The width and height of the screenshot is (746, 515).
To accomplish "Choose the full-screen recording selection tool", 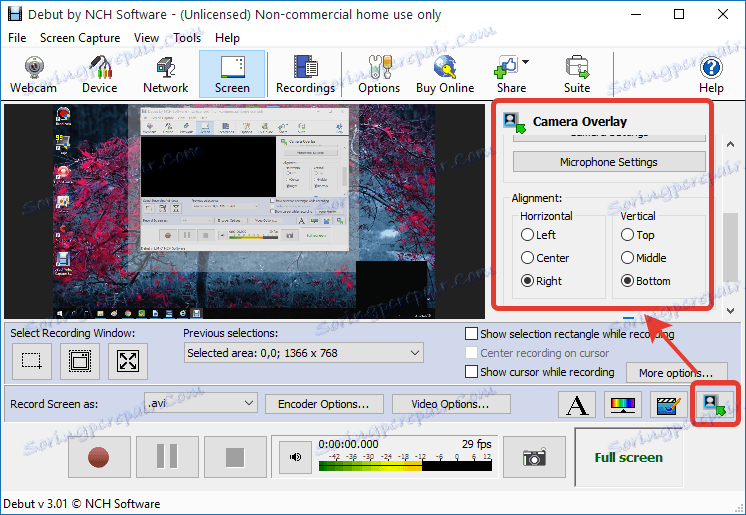I will click(128, 361).
